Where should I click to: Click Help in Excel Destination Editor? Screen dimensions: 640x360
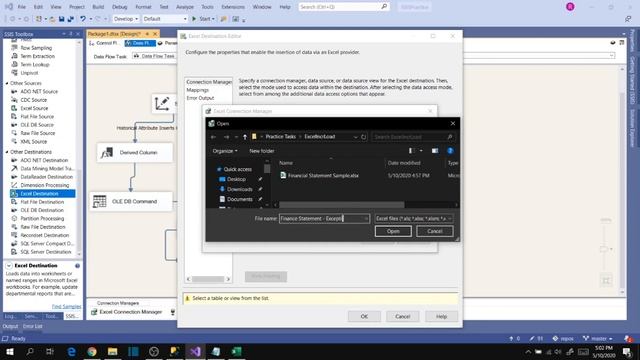click(x=441, y=316)
